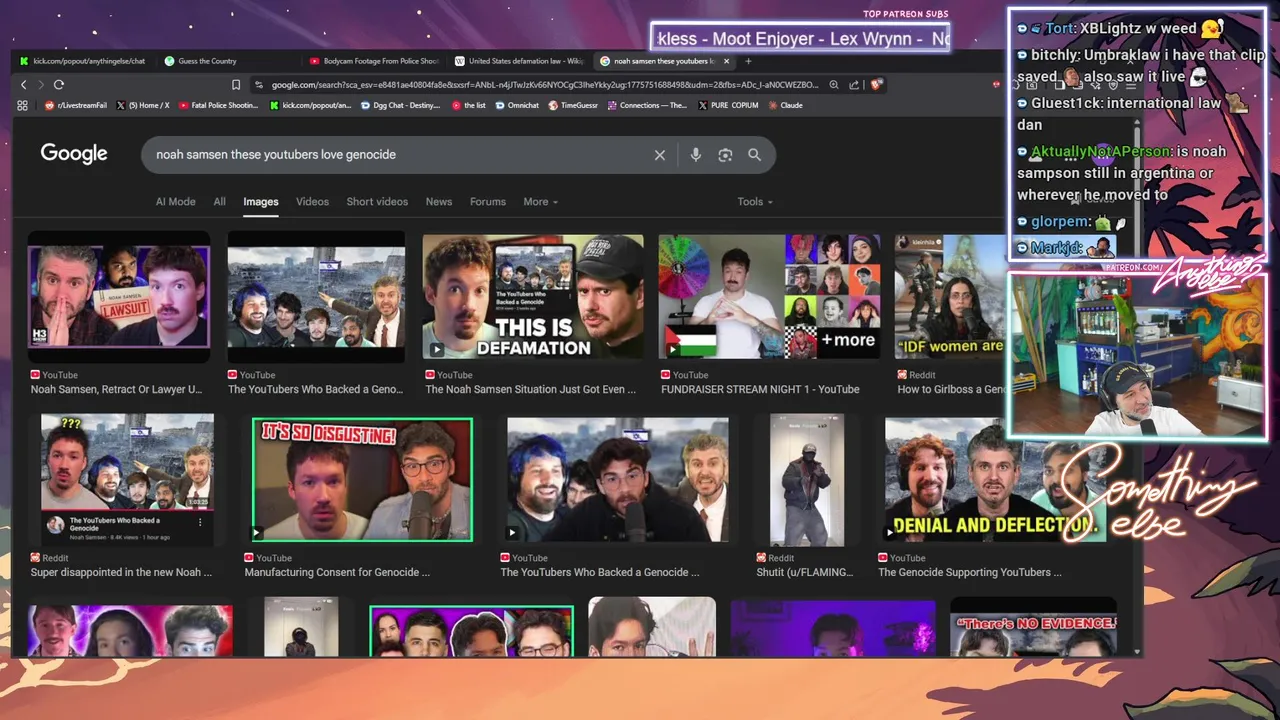This screenshot has width=1280, height=720.
Task: Open 'IDF women are' Reddit image
Action: tap(951, 296)
